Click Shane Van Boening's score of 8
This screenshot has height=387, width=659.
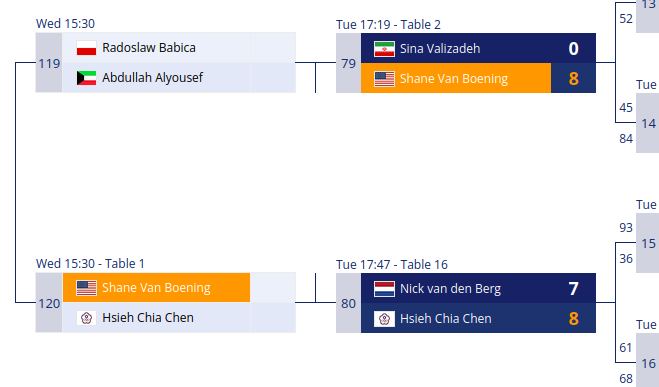click(573, 79)
